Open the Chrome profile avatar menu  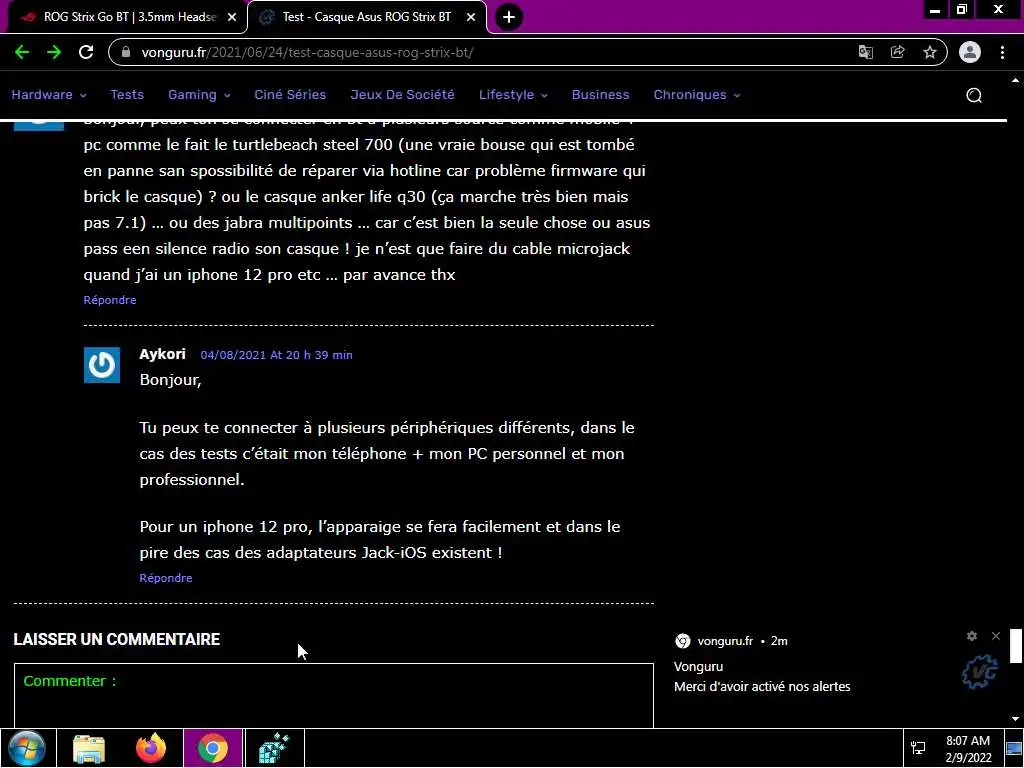pos(970,52)
